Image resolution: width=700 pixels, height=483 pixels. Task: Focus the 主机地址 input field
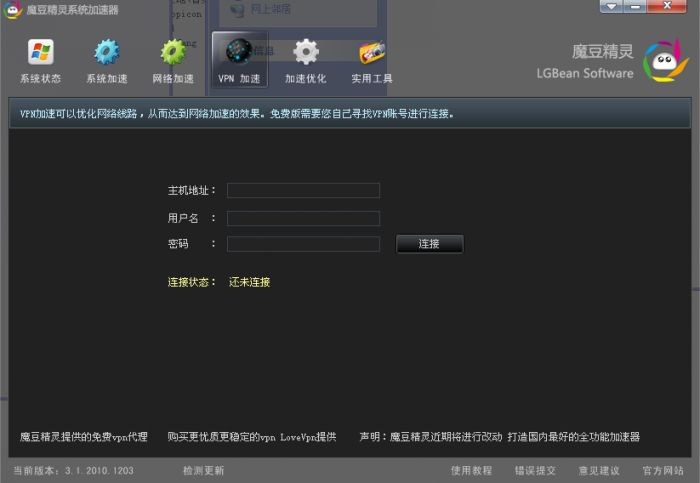(304, 191)
